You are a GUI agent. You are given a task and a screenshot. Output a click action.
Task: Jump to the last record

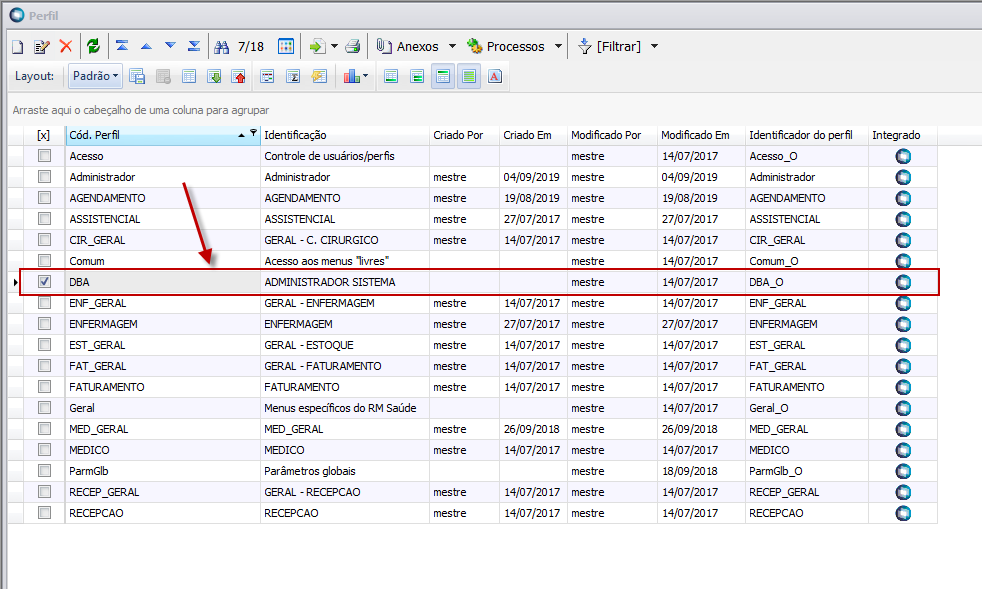[x=194, y=46]
